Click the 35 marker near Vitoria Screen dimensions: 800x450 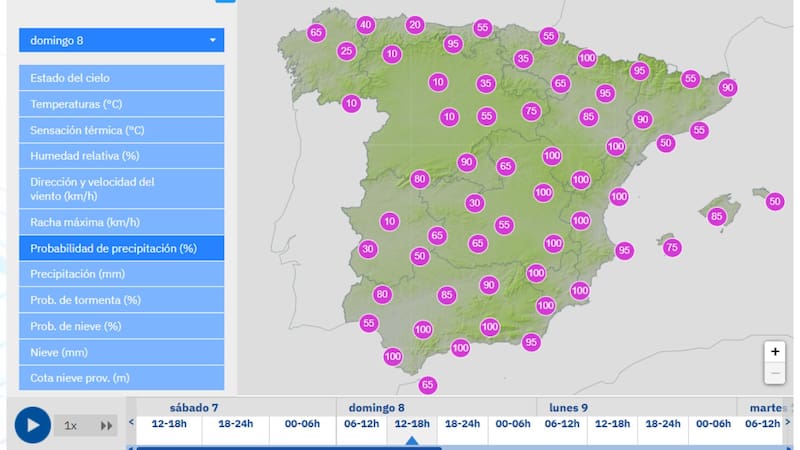pos(523,59)
